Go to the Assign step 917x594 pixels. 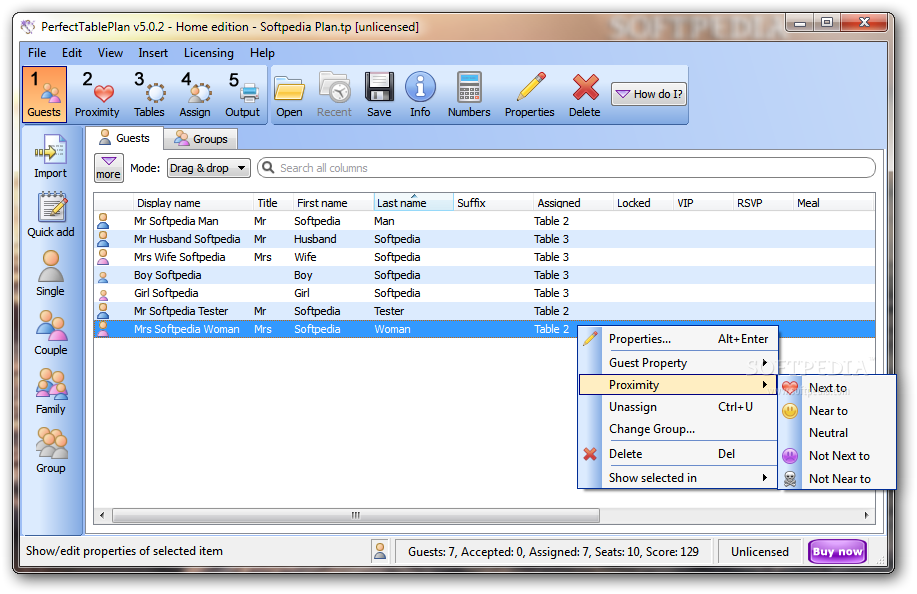point(195,94)
